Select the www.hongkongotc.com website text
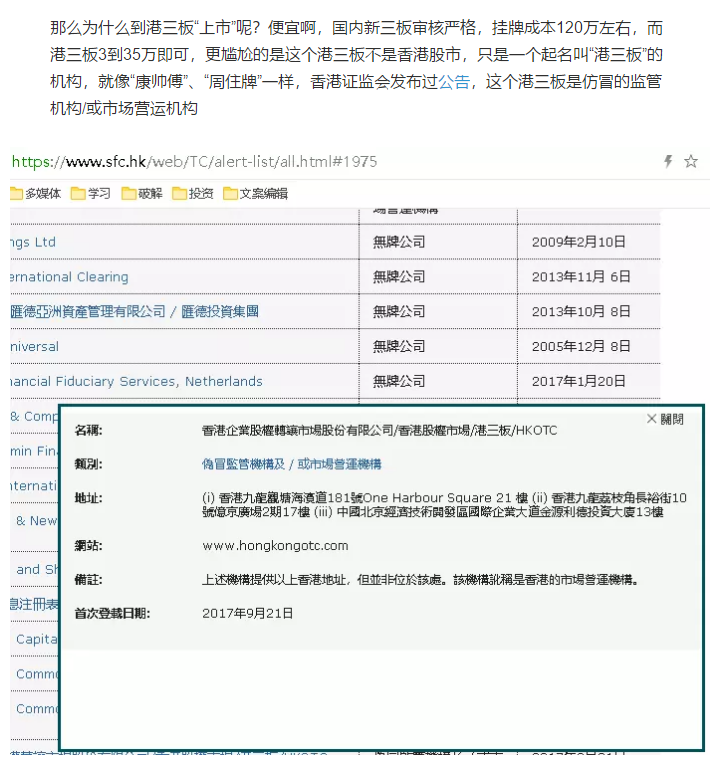The width and height of the screenshot is (721, 780). pyautogui.click(x=275, y=546)
